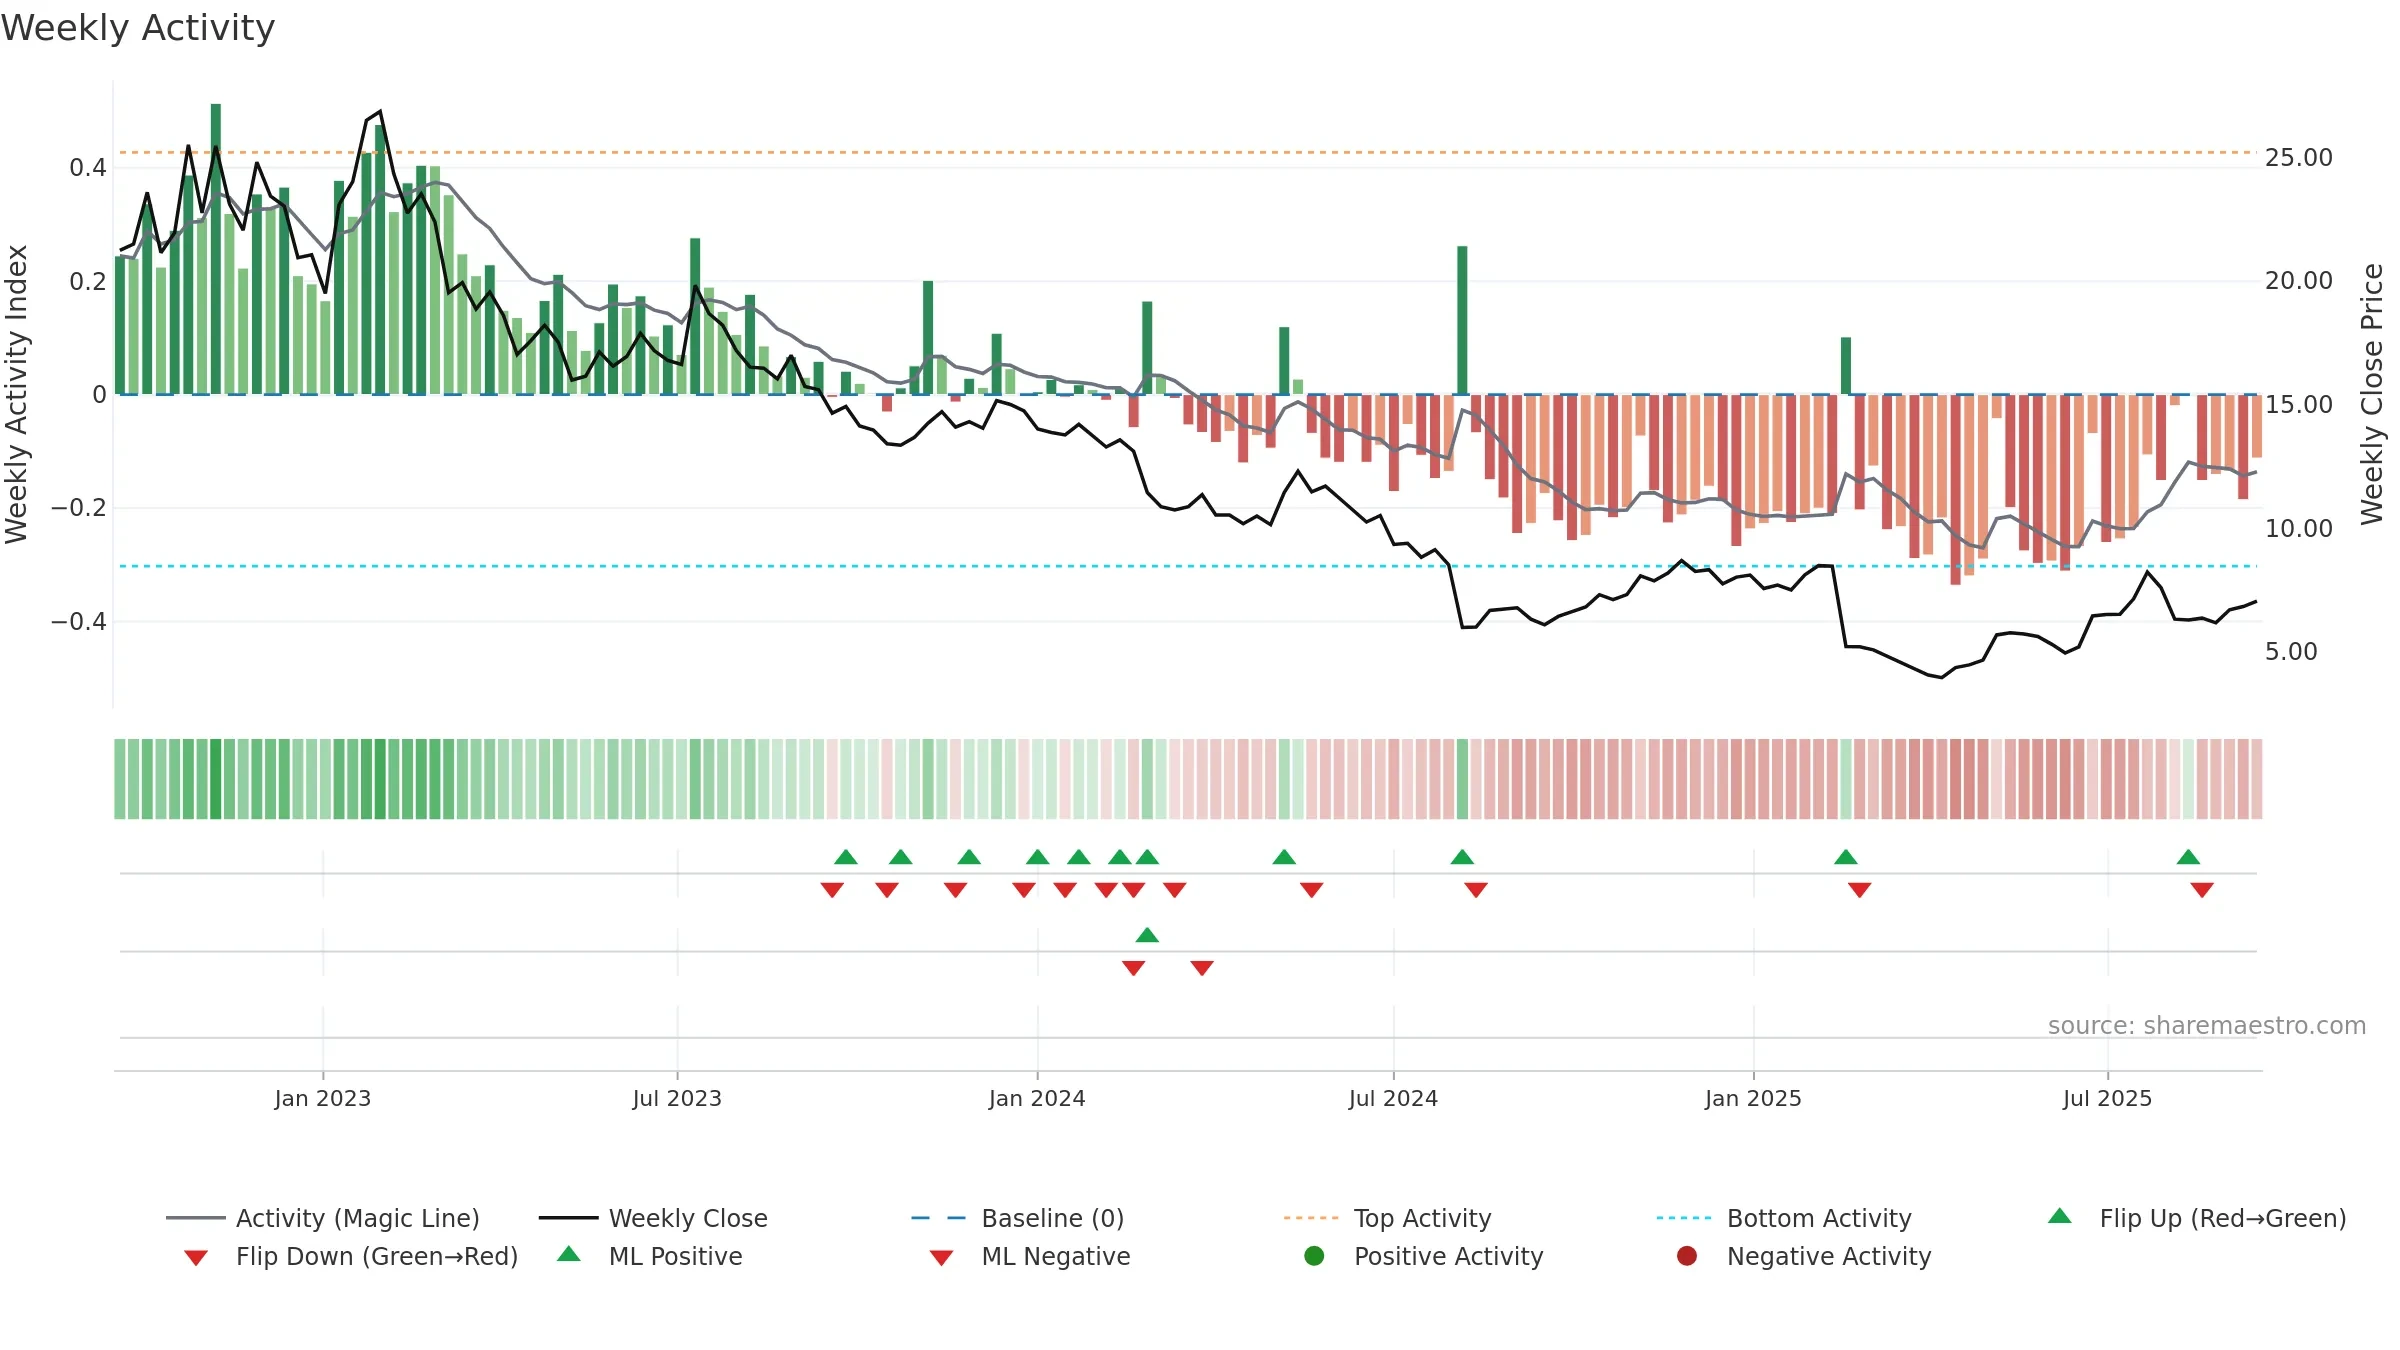Click the green Flip Up legend triangle
2400x1350 pixels.
click(x=2060, y=1216)
